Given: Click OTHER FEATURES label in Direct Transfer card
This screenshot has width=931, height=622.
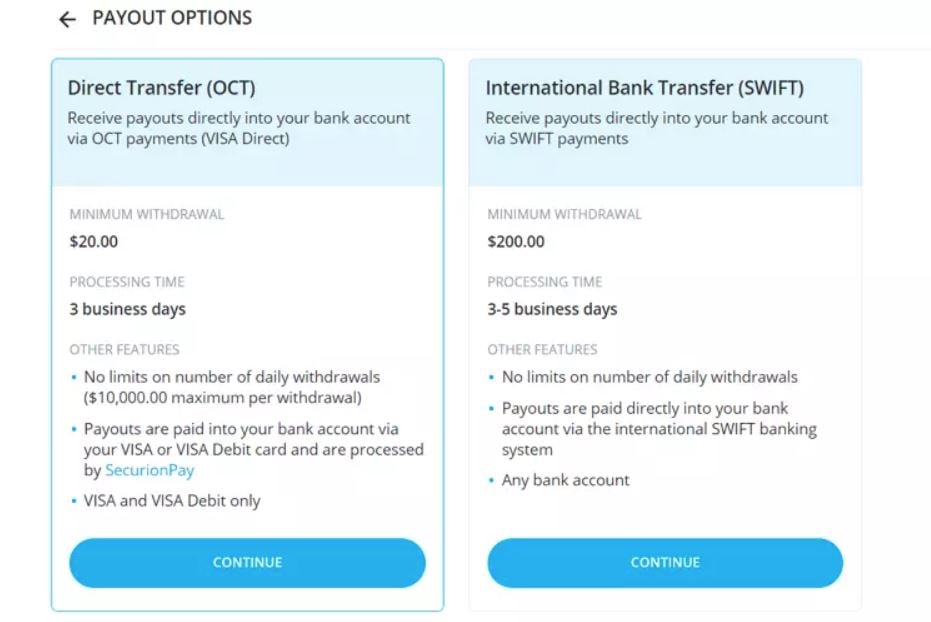Looking at the screenshot, I should tap(124, 350).
